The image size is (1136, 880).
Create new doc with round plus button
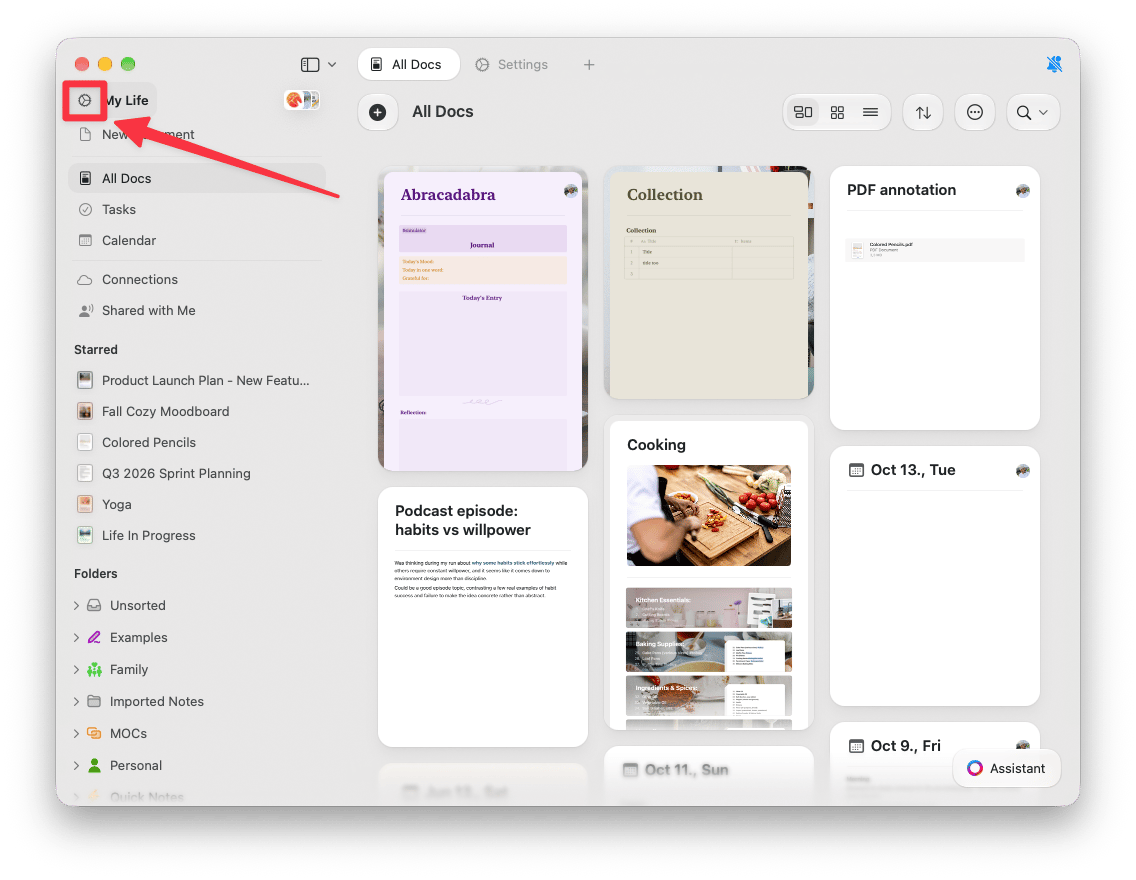(x=377, y=112)
